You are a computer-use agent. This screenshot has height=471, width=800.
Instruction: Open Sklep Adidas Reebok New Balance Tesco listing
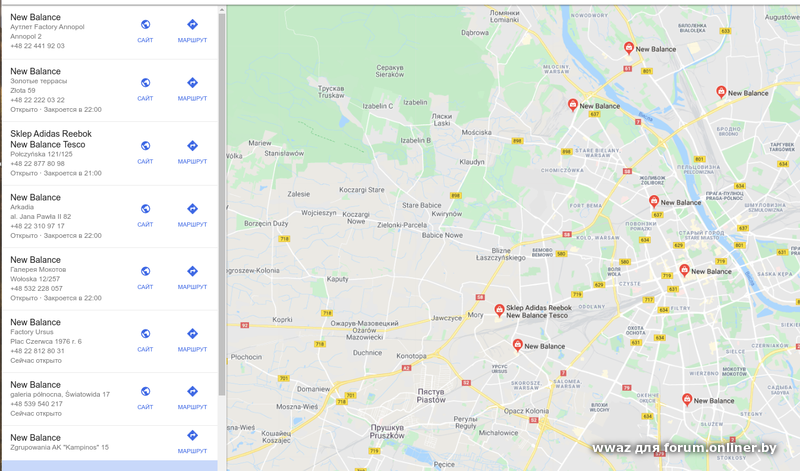click(x=110, y=154)
